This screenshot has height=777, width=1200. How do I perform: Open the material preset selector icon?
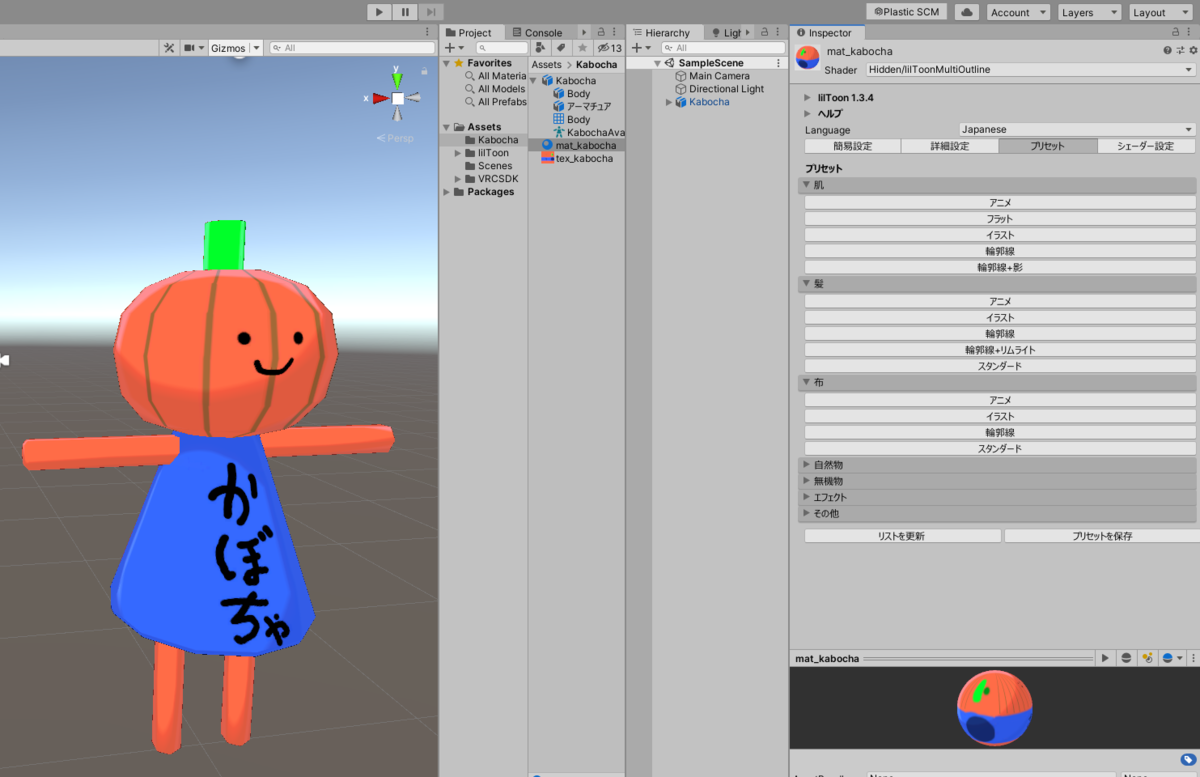point(1179,50)
